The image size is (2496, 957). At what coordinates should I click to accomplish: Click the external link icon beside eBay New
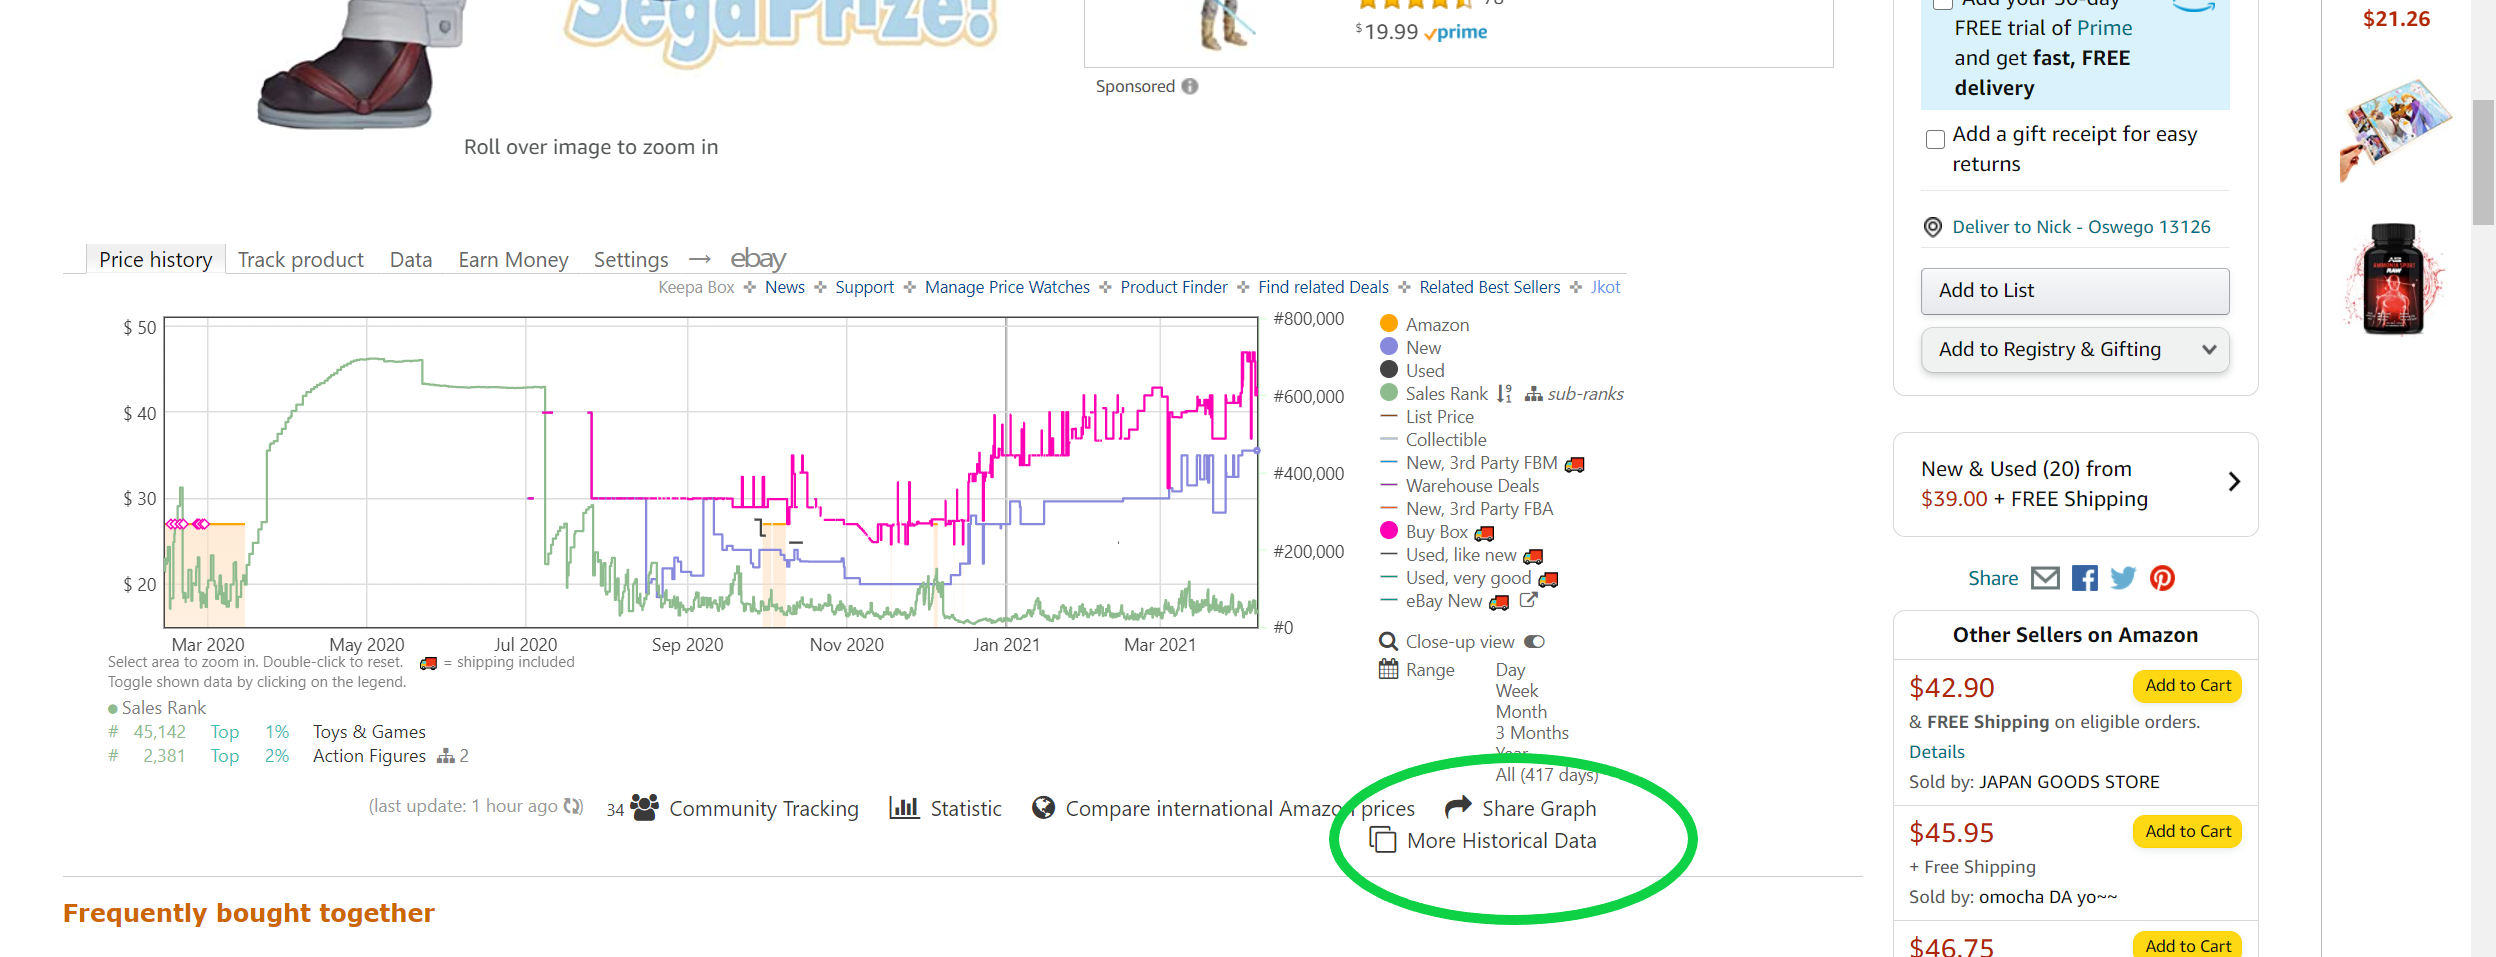[1528, 600]
